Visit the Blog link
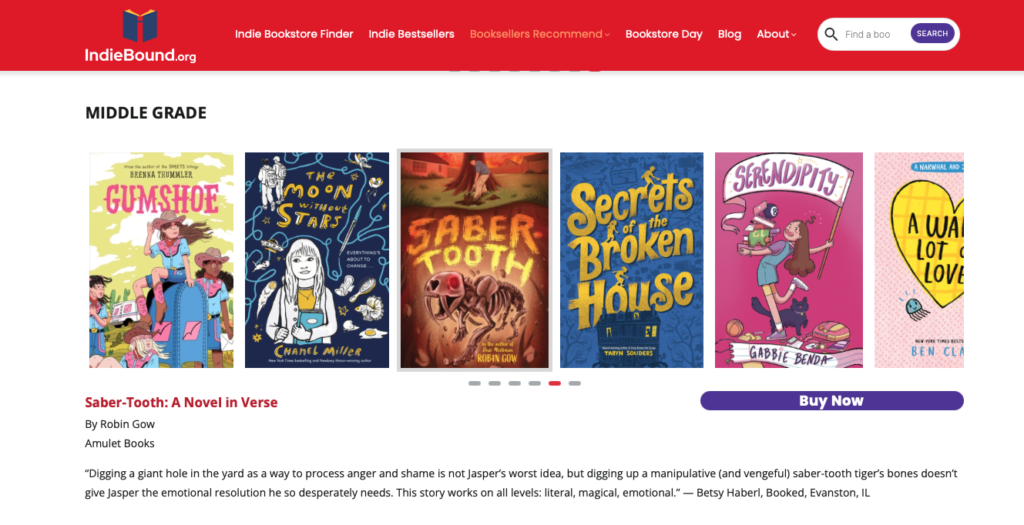Image resolution: width=1024 pixels, height=525 pixels. click(729, 34)
